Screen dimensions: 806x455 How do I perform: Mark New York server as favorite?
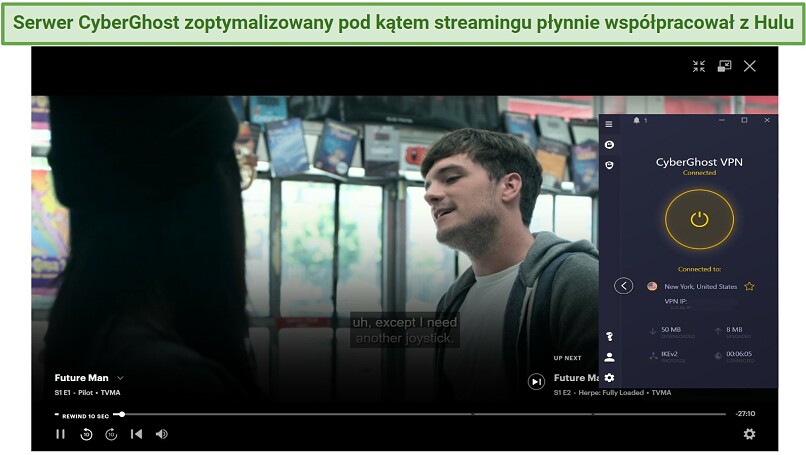point(749,286)
